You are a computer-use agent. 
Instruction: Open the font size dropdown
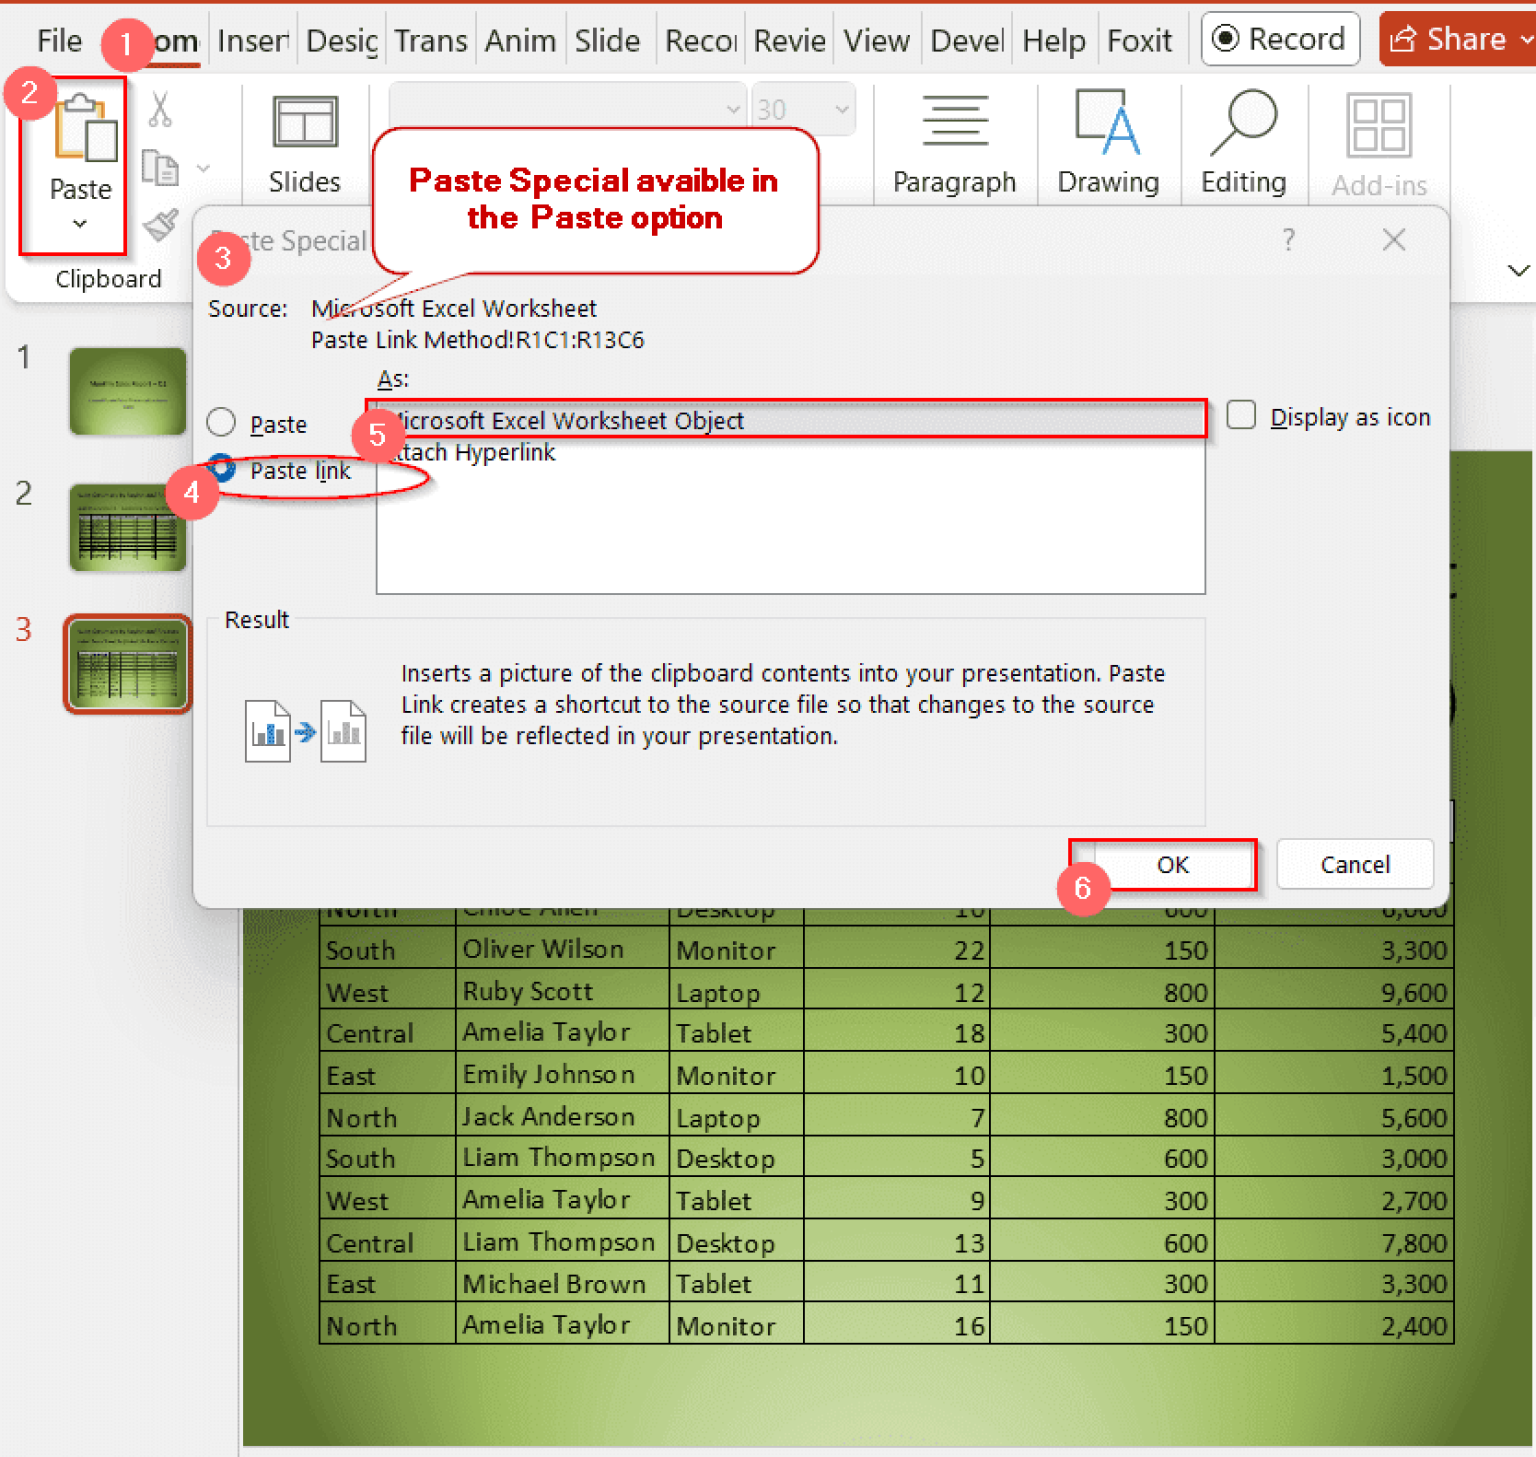(x=841, y=109)
